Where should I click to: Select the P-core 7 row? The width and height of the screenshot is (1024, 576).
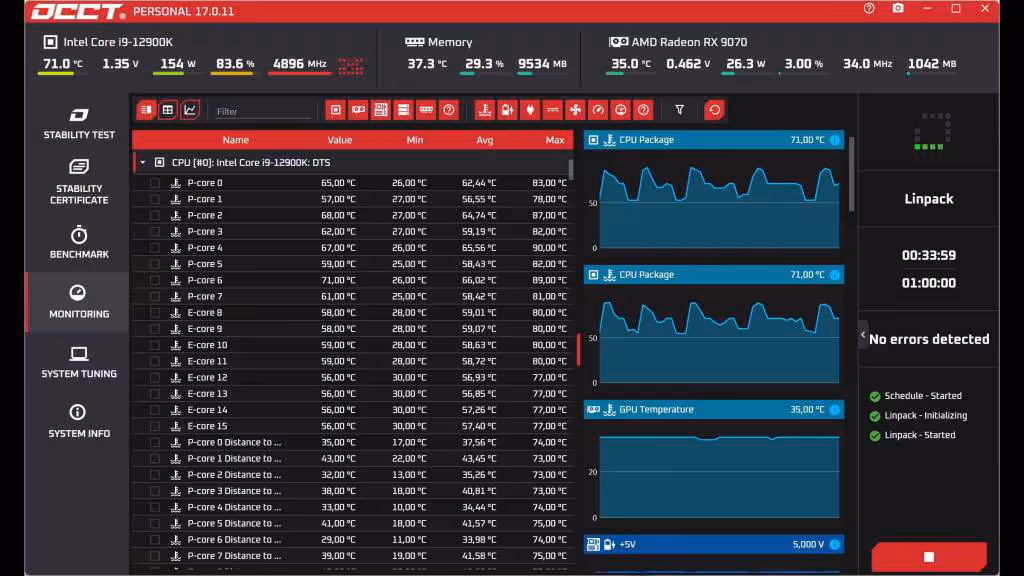coord(353,296)
